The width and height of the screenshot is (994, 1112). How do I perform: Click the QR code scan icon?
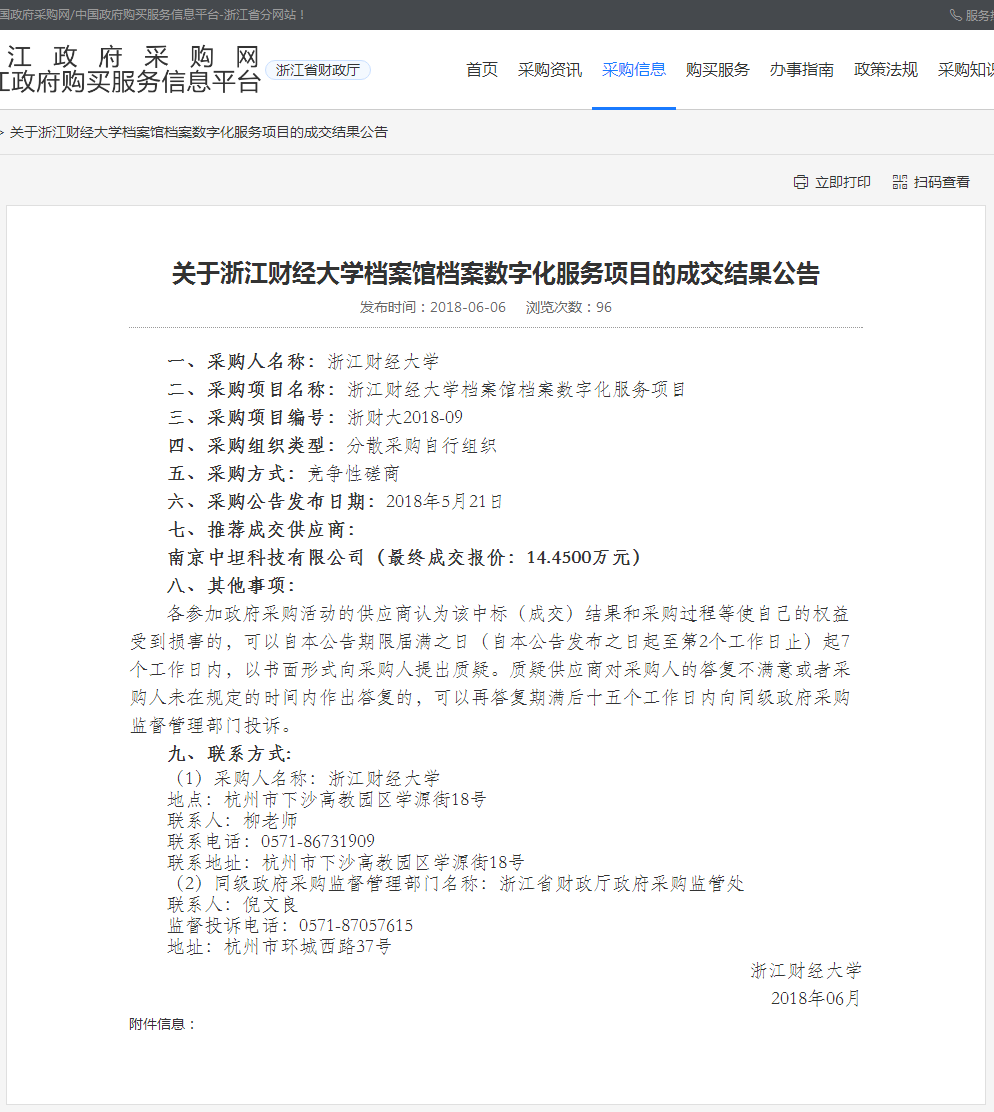tap(899, 182)
